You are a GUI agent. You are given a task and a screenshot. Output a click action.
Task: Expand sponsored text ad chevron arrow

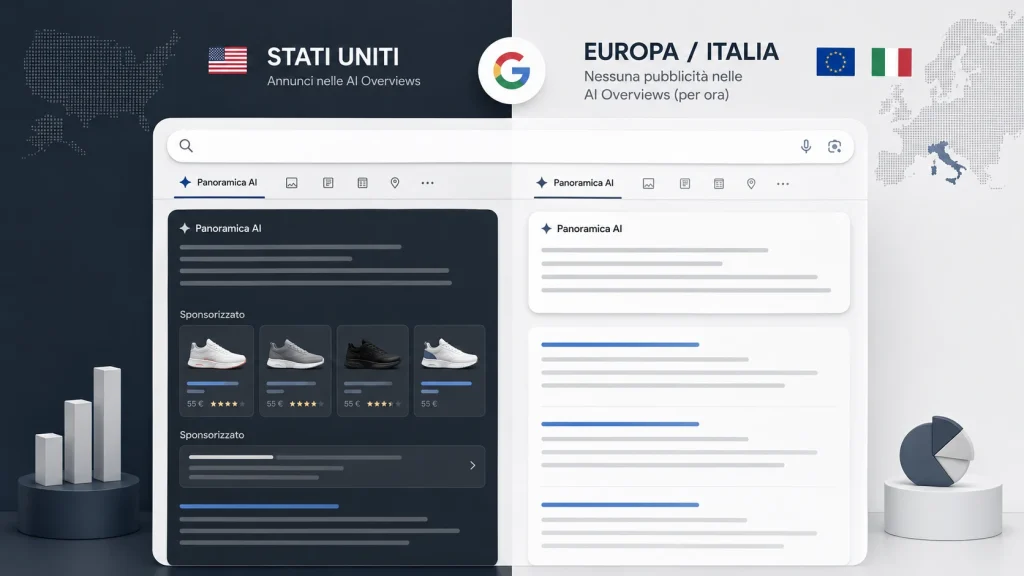click(x=472, y=466)
